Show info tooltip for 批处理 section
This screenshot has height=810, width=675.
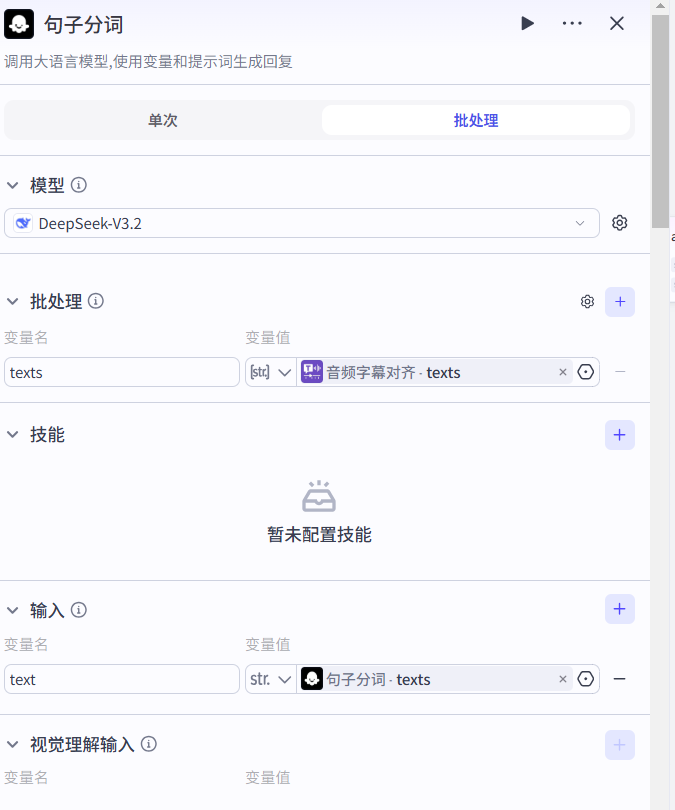point(96,301)
